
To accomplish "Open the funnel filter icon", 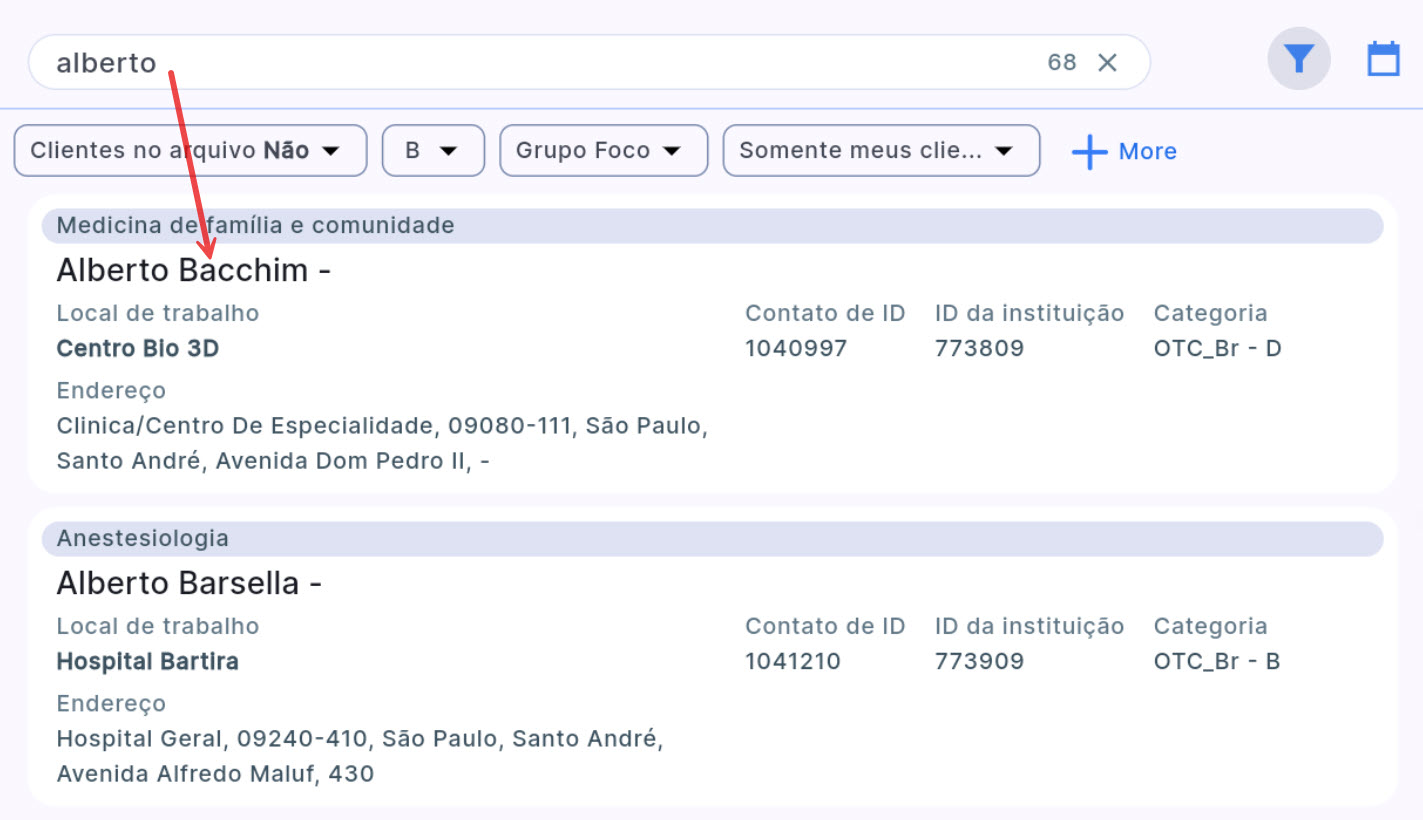I will pyautogui.click(x=1298, y=60).
